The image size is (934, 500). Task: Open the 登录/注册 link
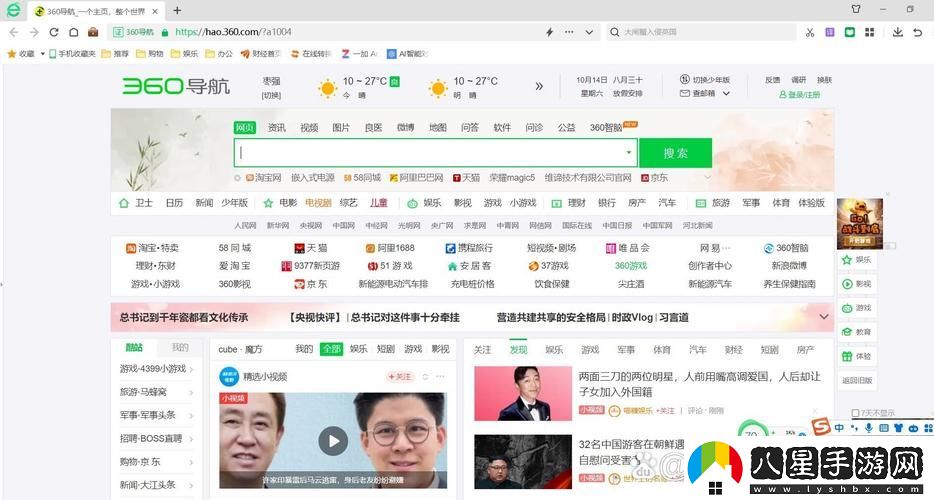point(802,95)
